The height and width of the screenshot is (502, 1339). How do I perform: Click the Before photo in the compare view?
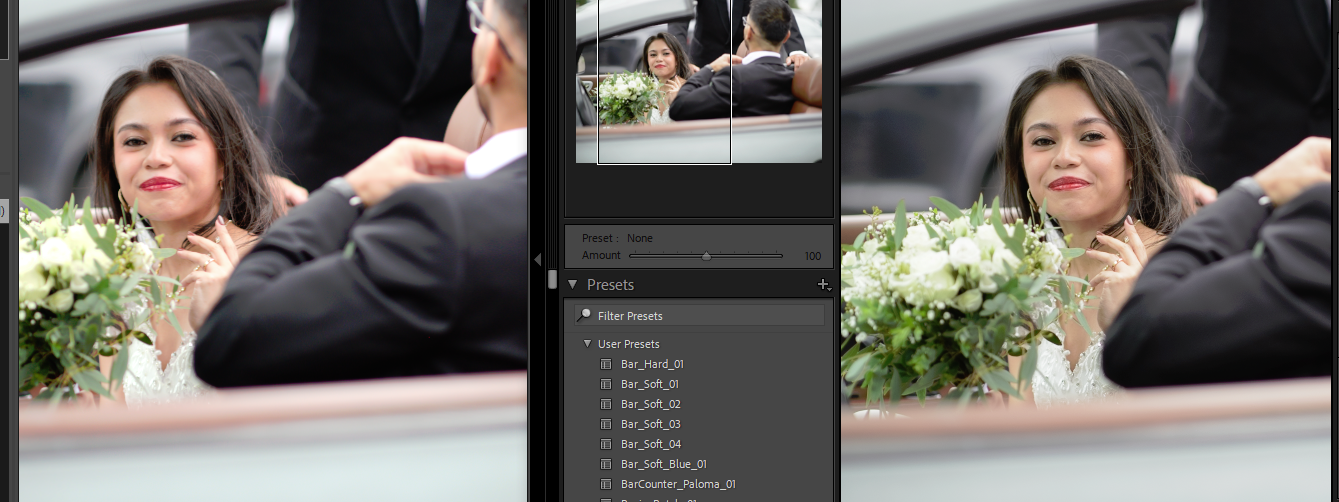273,250
